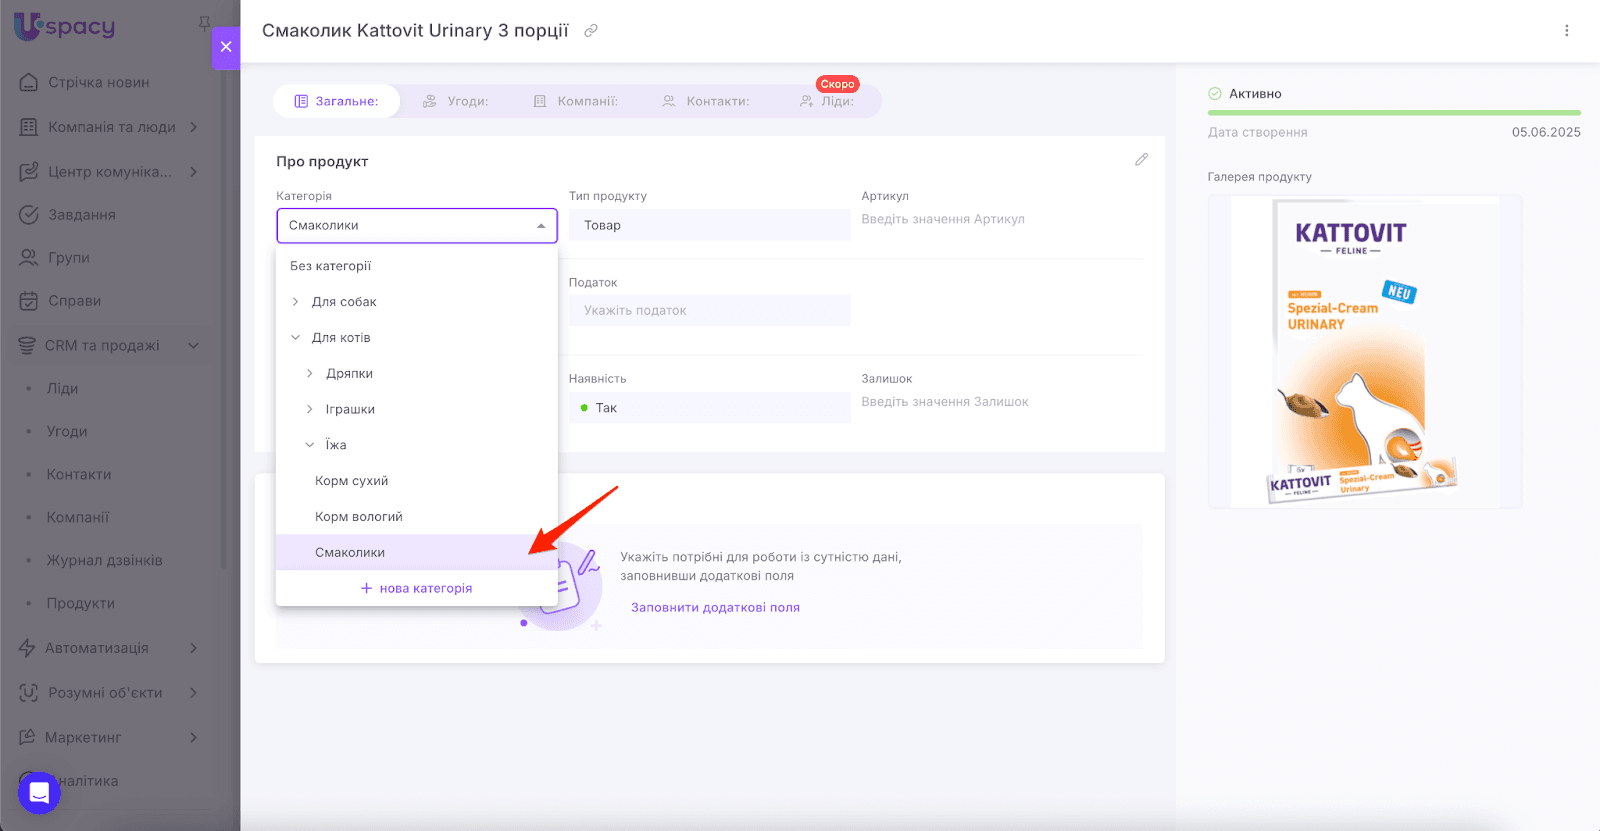Pin the sidebar with the pin icon

pyautogui.click(x=204, y=23)
